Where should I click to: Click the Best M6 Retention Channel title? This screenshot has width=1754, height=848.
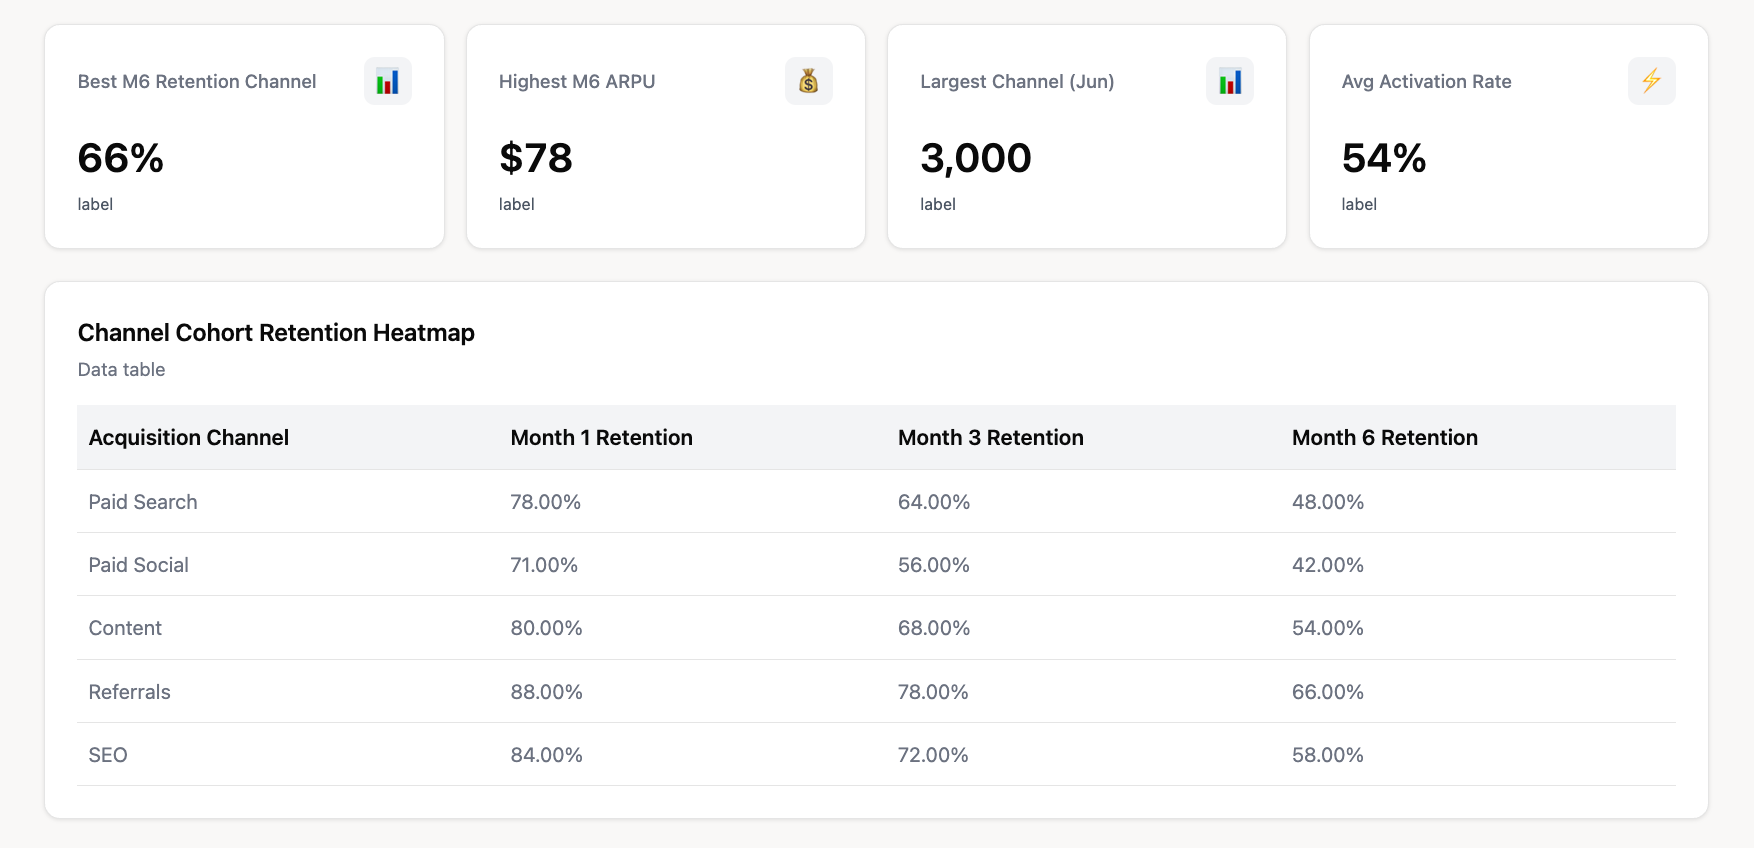[x=197, y=81]
